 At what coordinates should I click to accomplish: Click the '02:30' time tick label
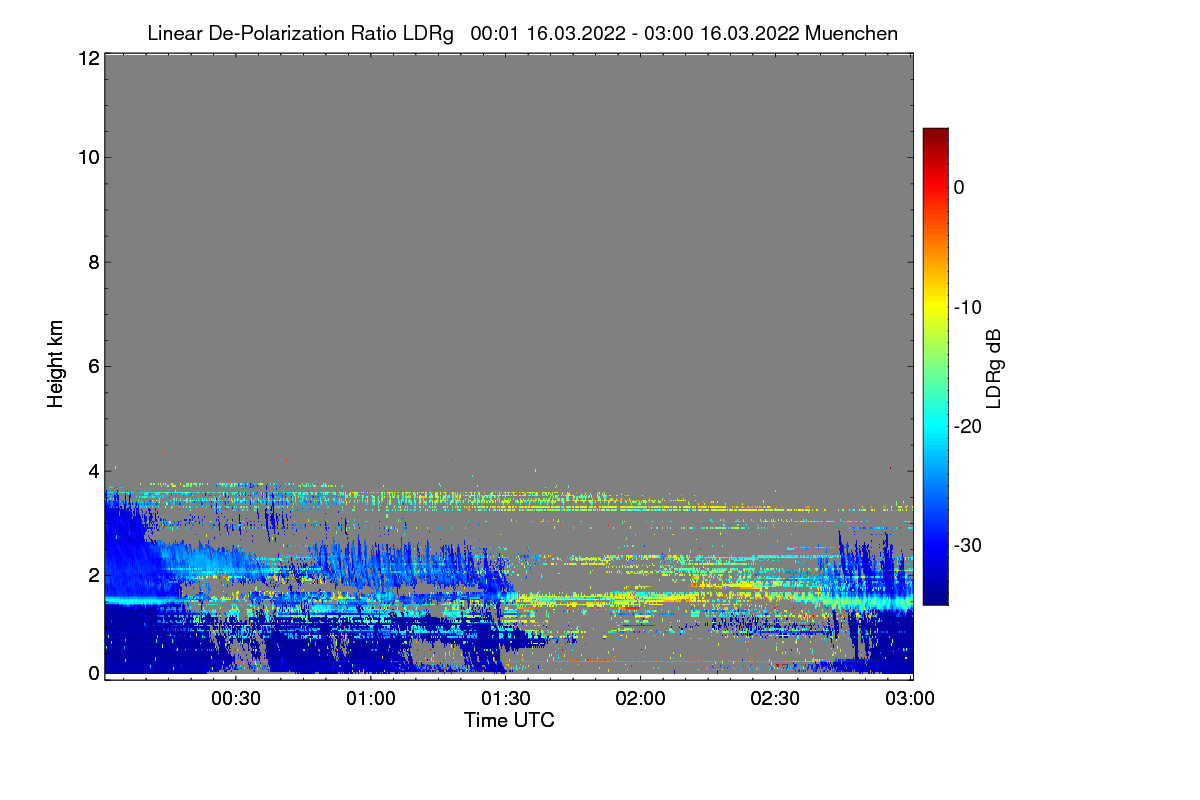click(776, 699)
